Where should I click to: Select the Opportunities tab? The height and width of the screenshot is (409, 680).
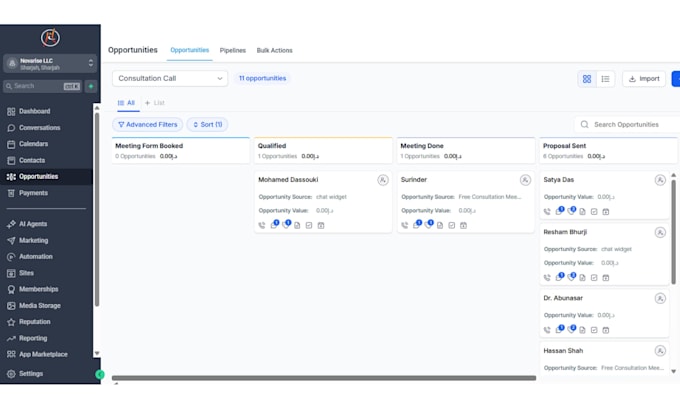(x=190, y=50)
